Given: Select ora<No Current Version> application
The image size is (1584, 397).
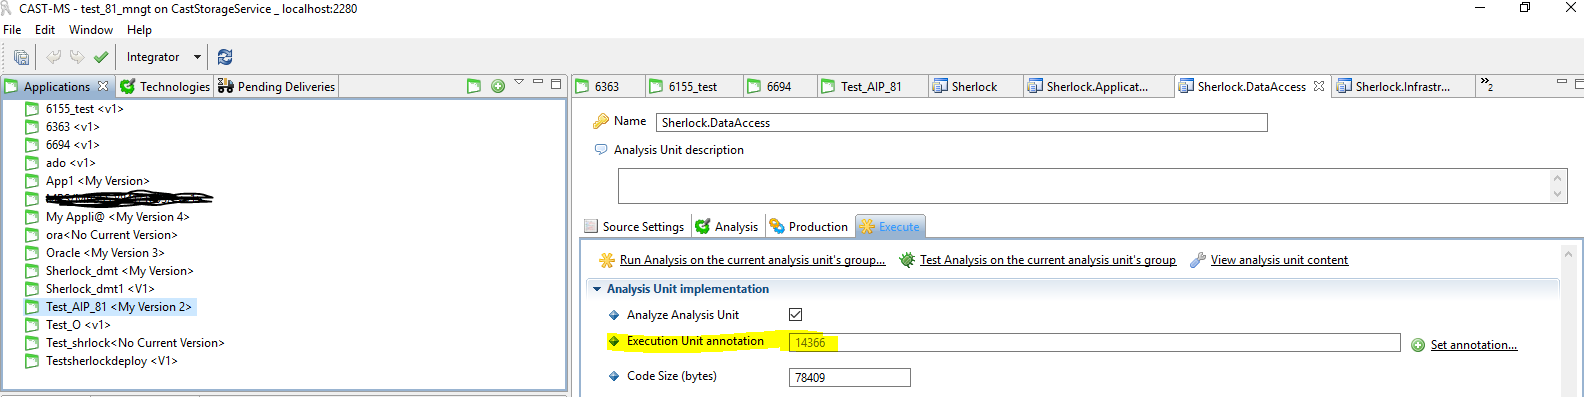Looking at the screenshot, I should [x=111, y=235].
